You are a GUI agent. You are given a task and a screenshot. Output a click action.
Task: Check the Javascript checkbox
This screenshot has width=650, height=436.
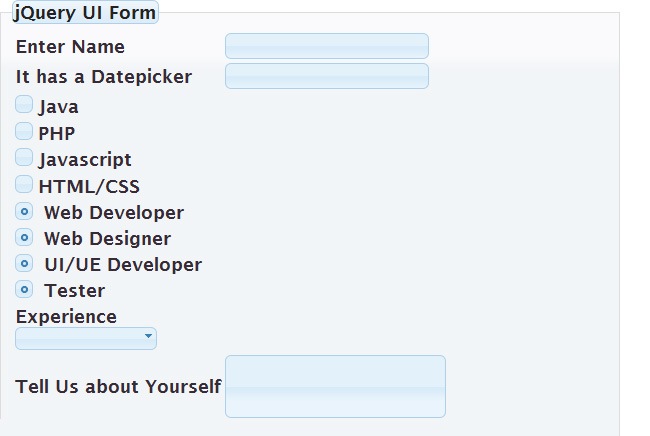click(24, 158)
